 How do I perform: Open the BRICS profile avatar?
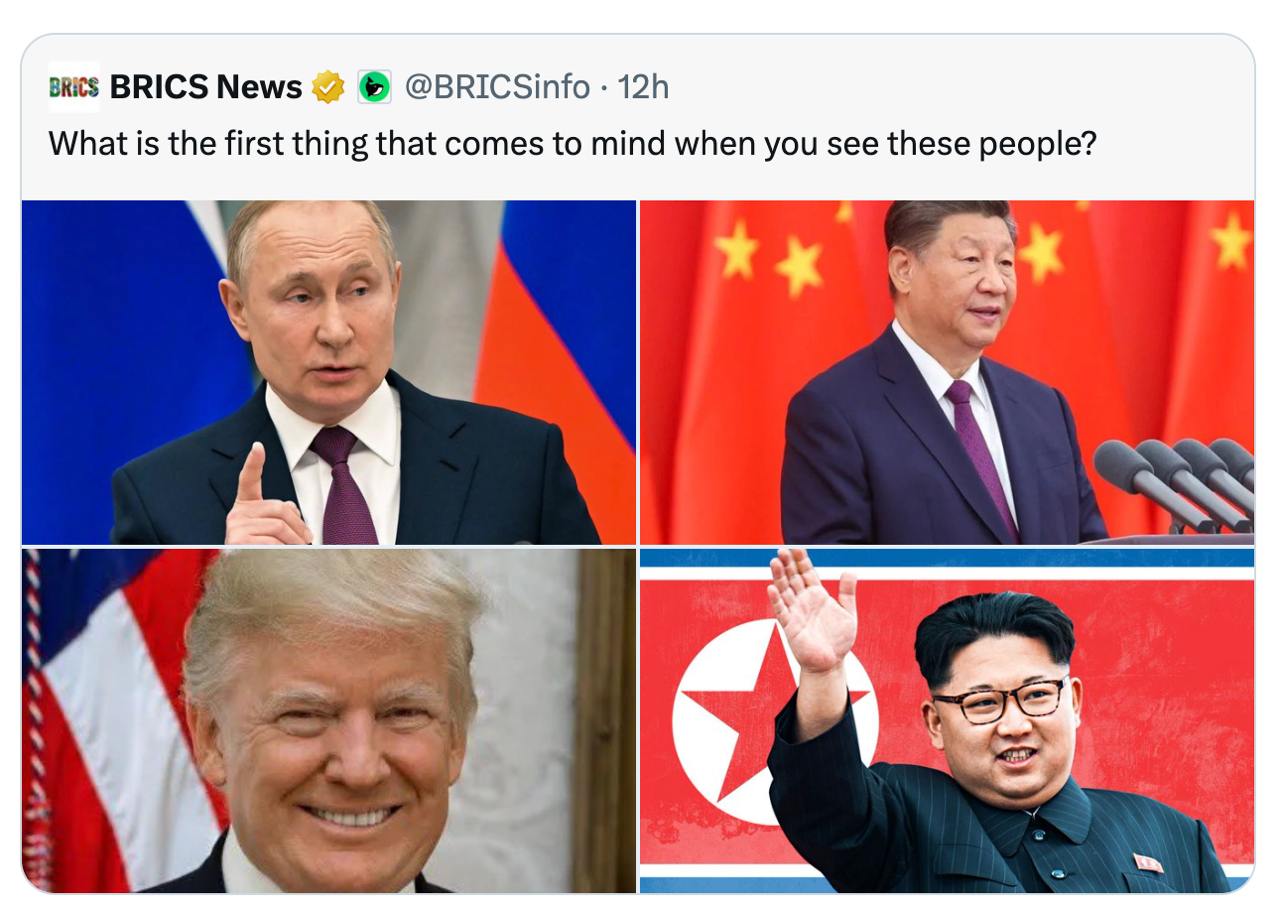(74, 87)
